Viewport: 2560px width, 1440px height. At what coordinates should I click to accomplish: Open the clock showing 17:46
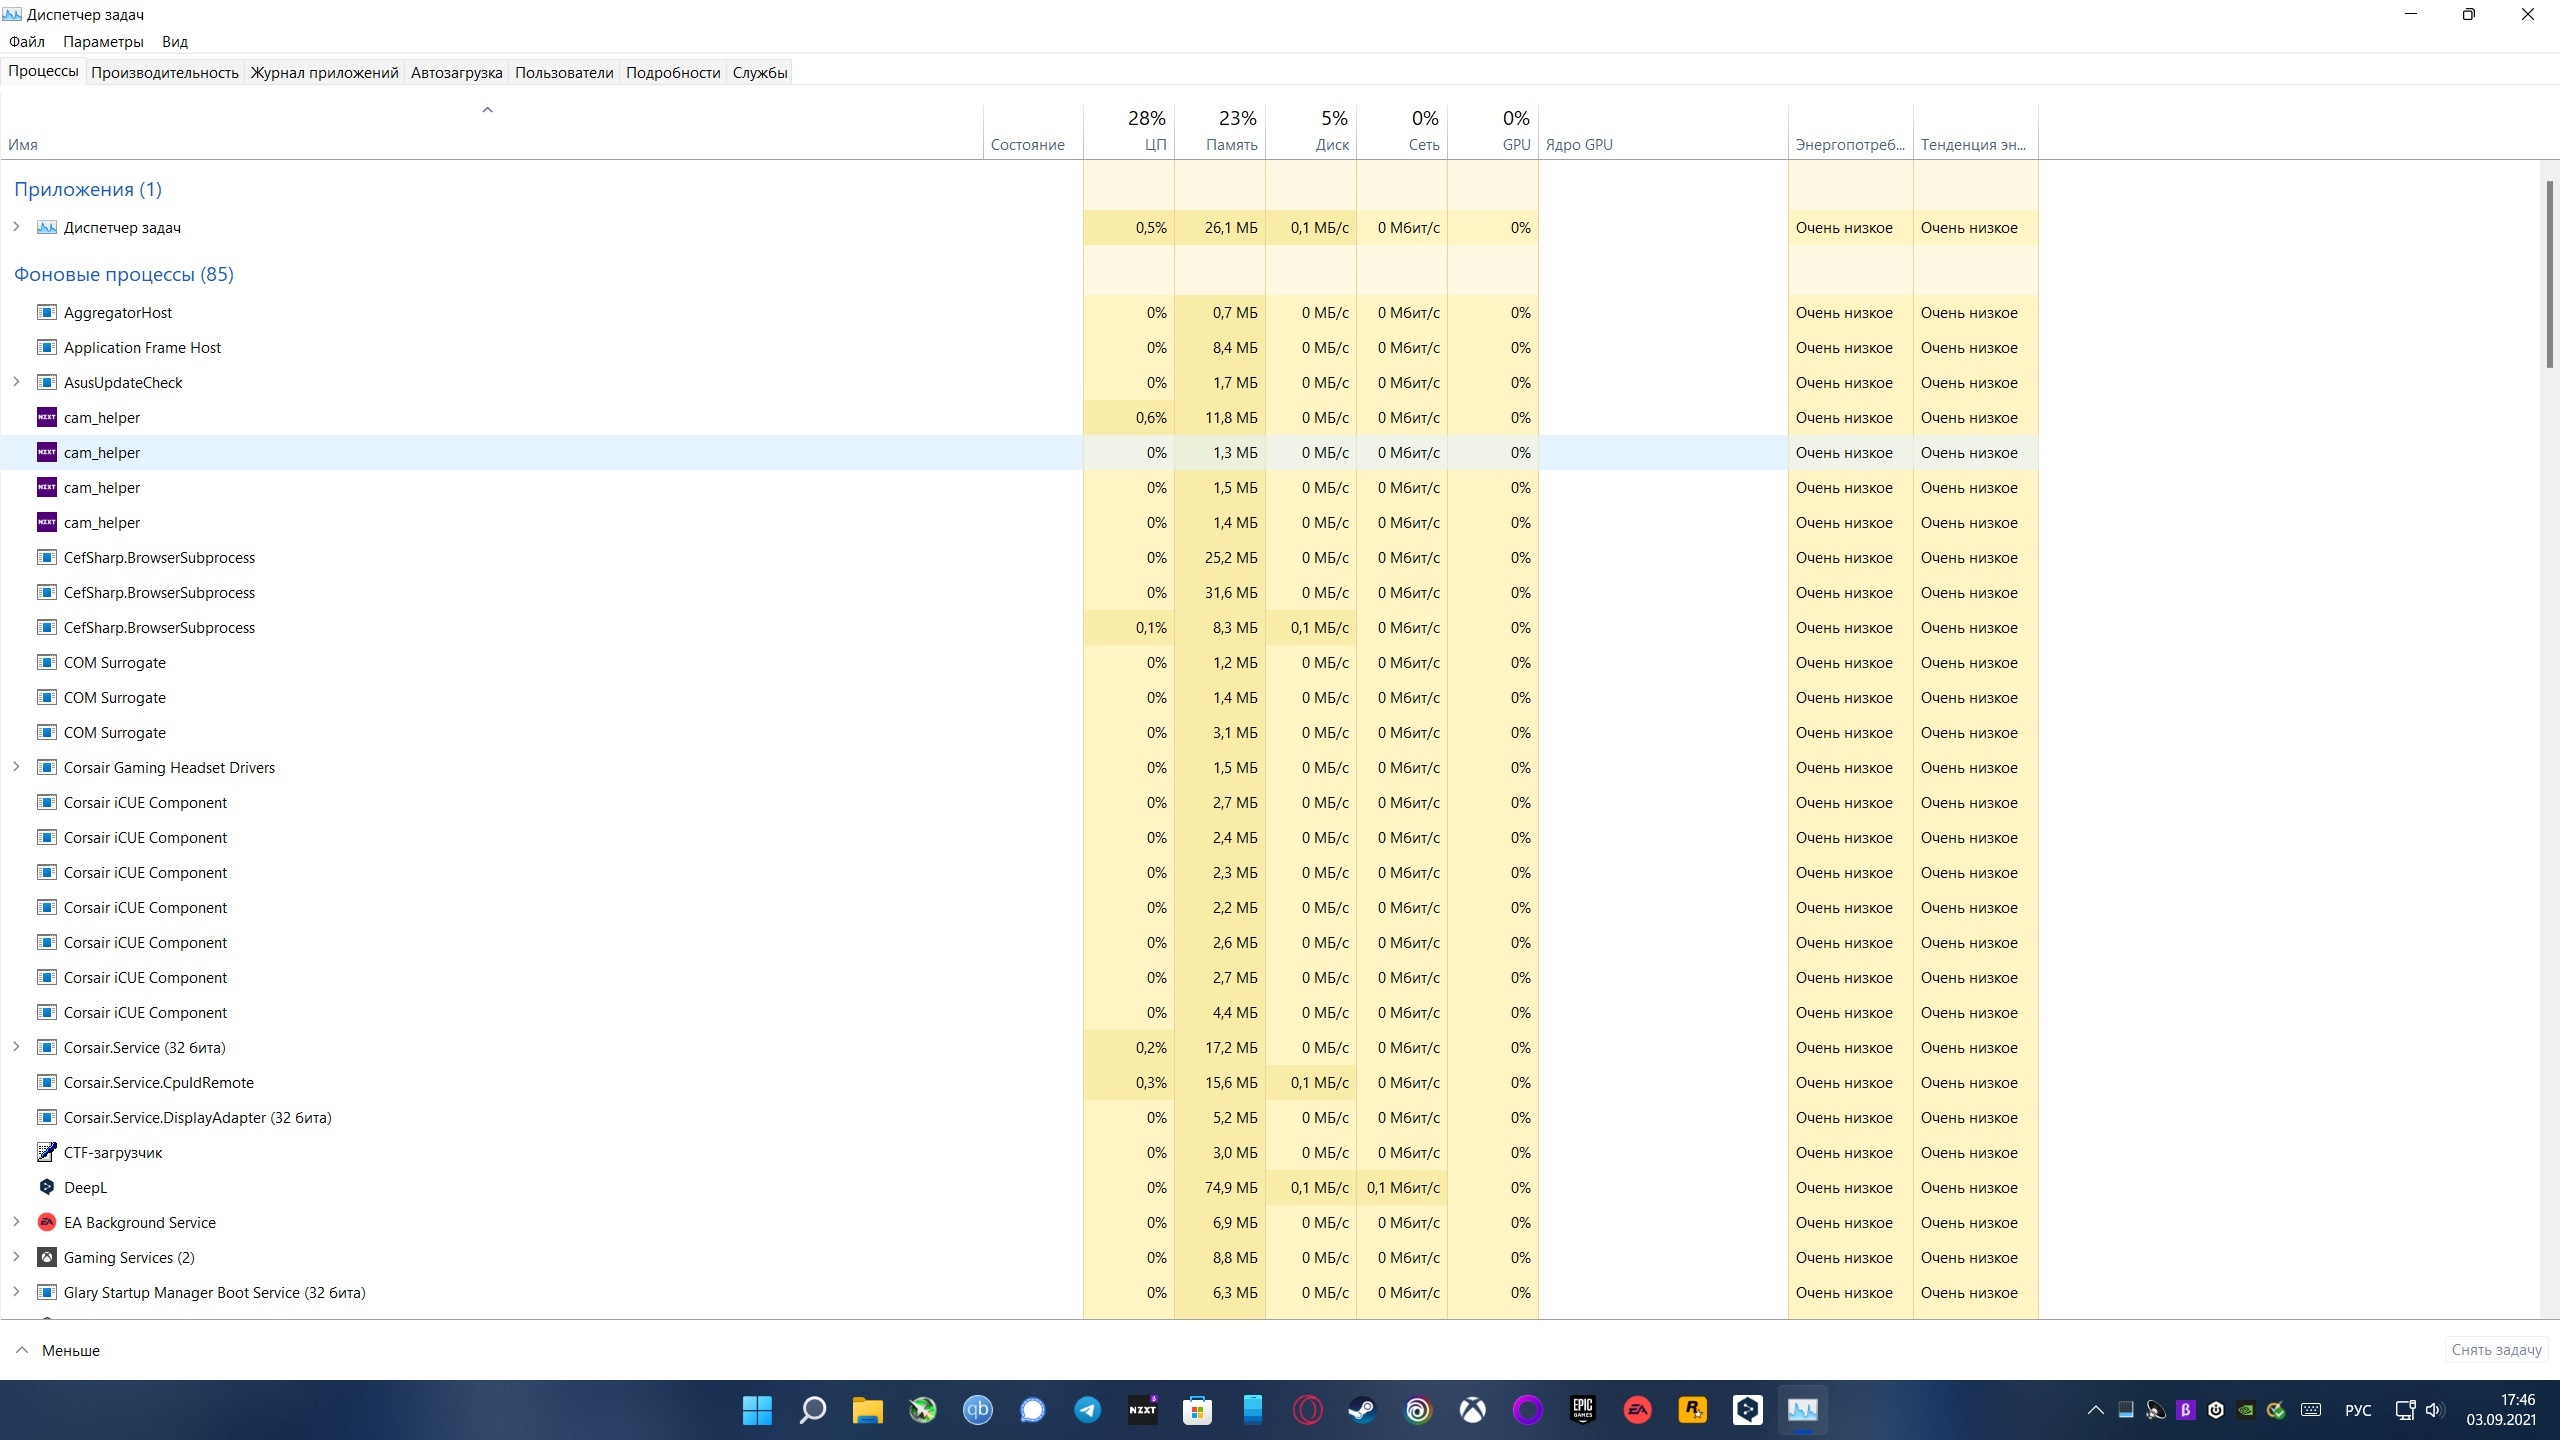(x=2501, y=1410)
